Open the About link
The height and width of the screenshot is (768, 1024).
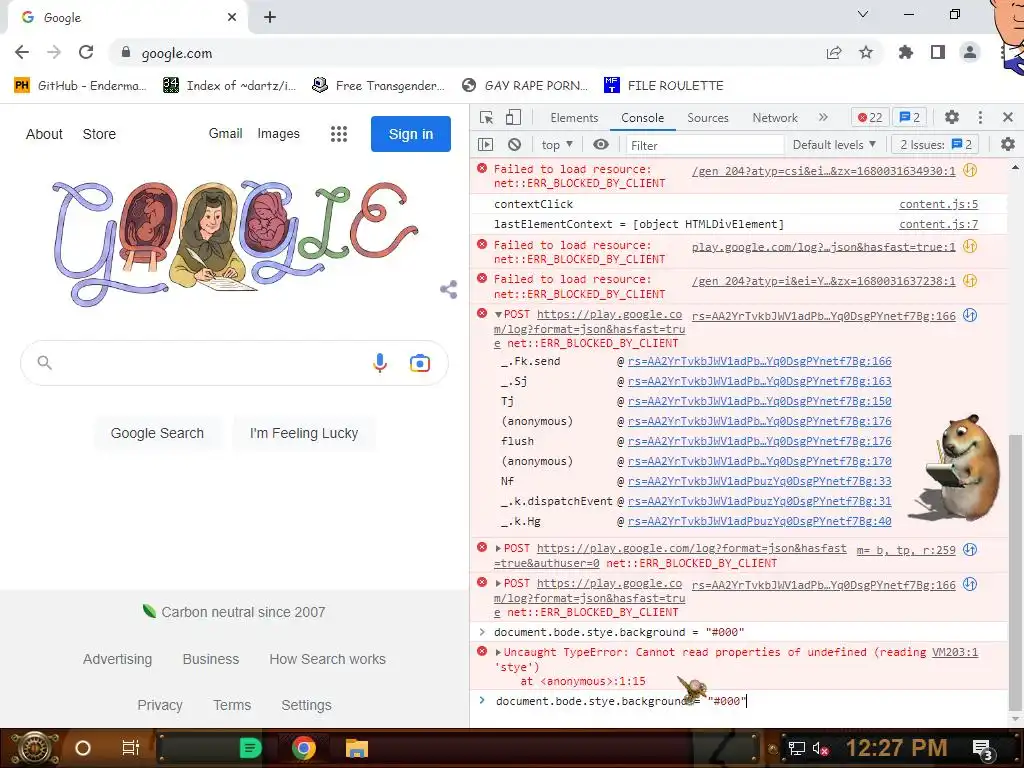pos(44,134)
